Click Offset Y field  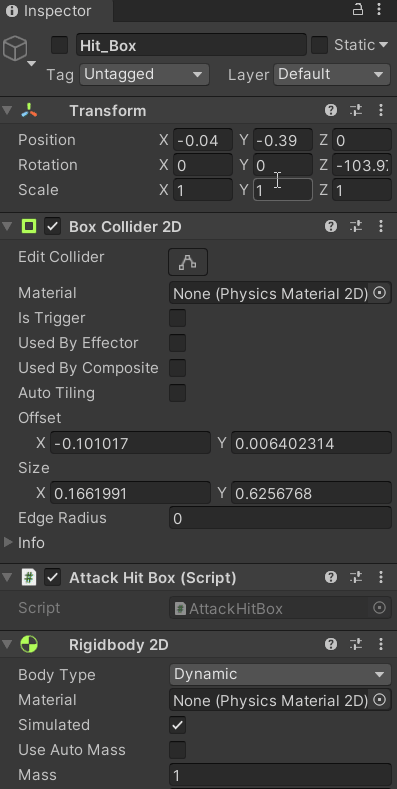tap(311, 443)
